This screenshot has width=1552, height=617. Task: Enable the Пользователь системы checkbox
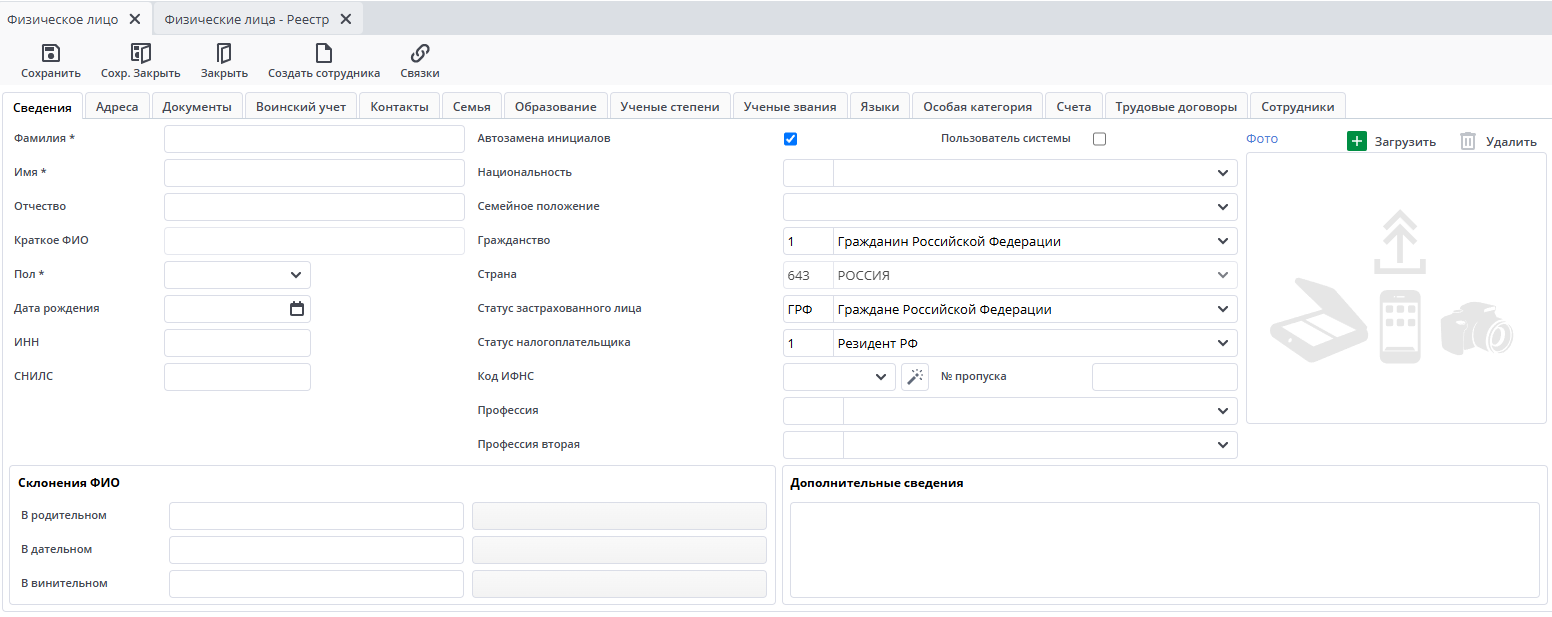click(x=1099, y=139)
